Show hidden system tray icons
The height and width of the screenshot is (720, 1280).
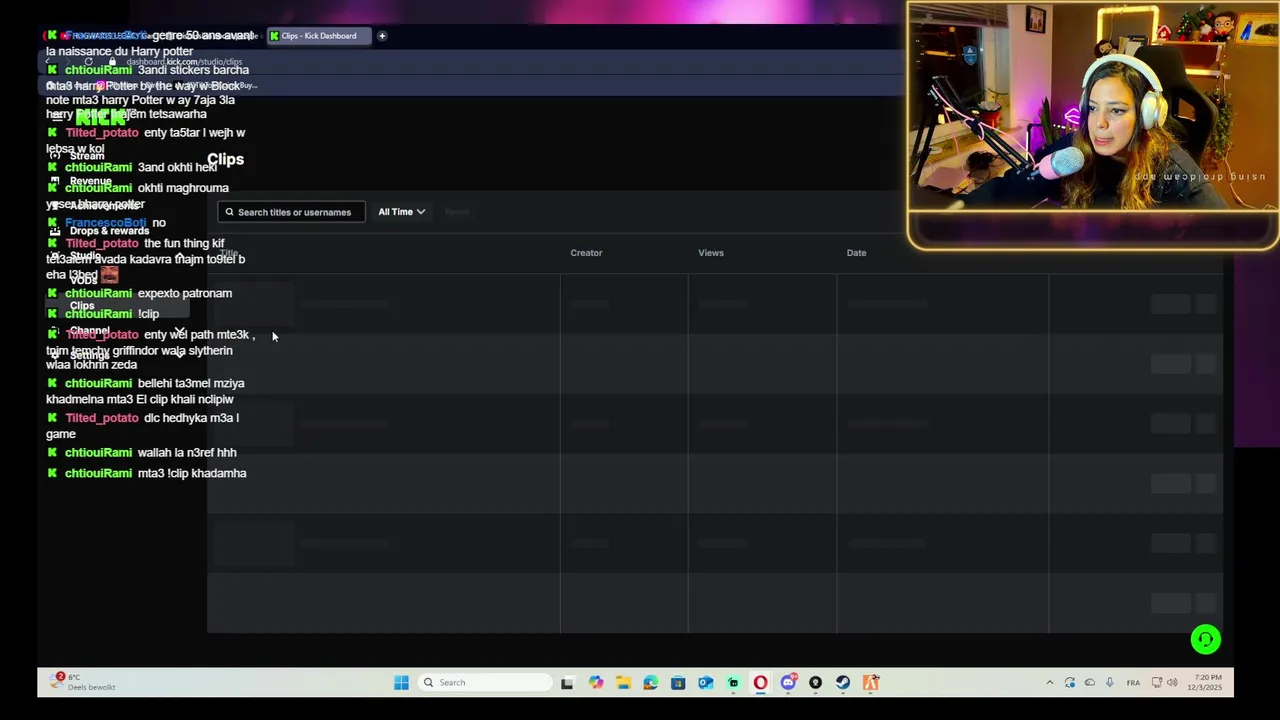pyautogui.click(x=1049, y=683)
